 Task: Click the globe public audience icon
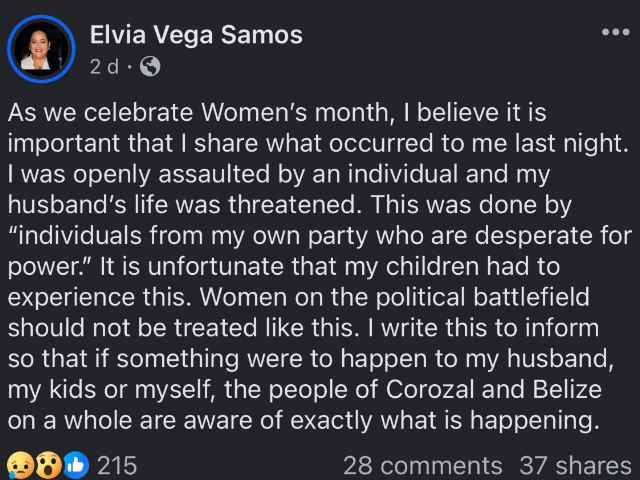pos(150,67)
